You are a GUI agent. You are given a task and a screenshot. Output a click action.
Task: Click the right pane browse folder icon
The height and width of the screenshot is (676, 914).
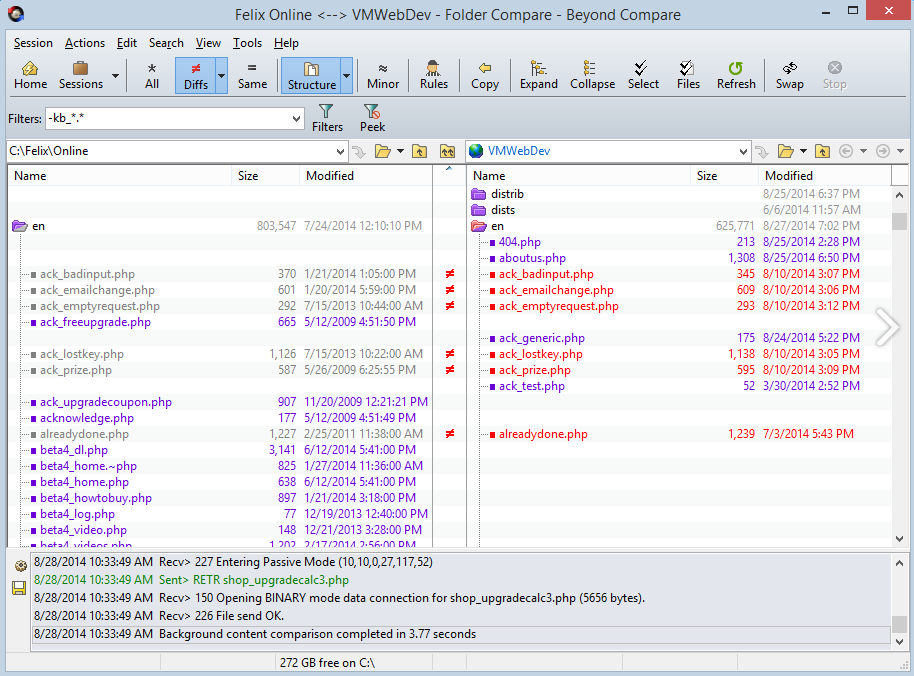(x=786, y=152)
